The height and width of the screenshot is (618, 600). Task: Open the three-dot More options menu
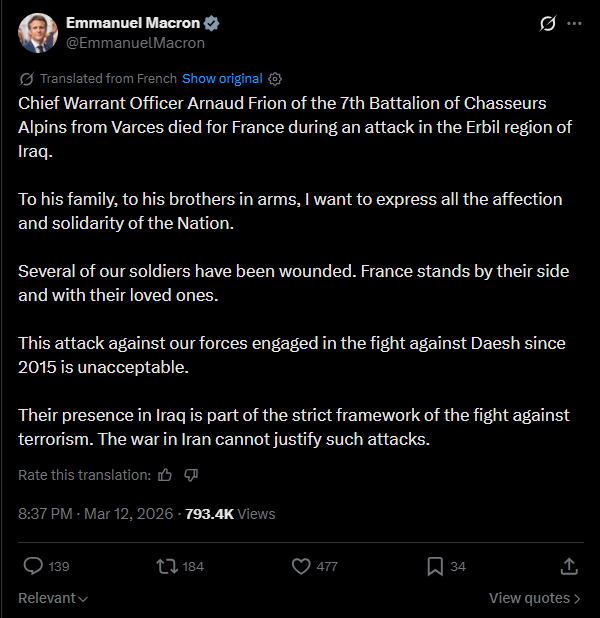click(574, 23)
